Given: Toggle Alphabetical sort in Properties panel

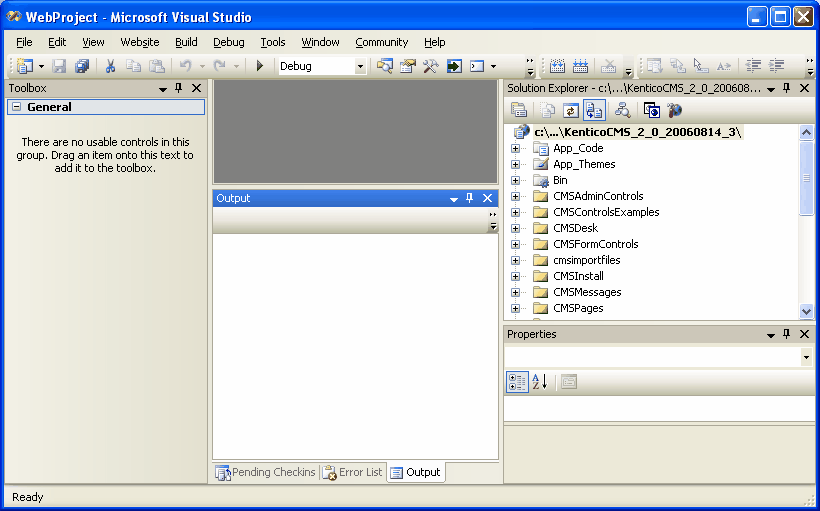Looking at the screenshot, I should [x=540, y=382].
